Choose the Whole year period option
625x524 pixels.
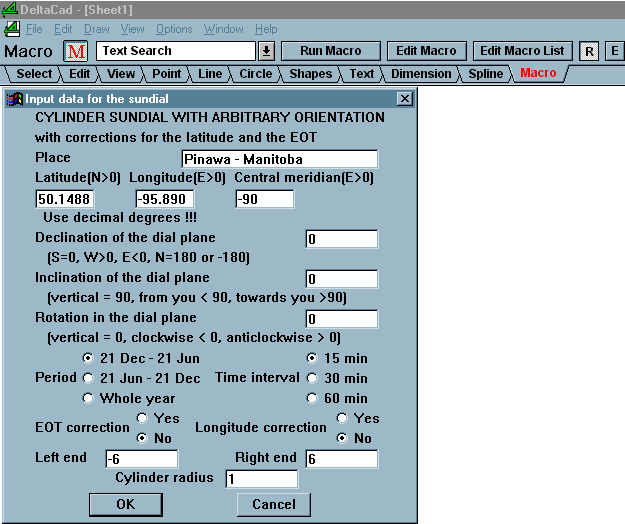click(x=89, y=399)
